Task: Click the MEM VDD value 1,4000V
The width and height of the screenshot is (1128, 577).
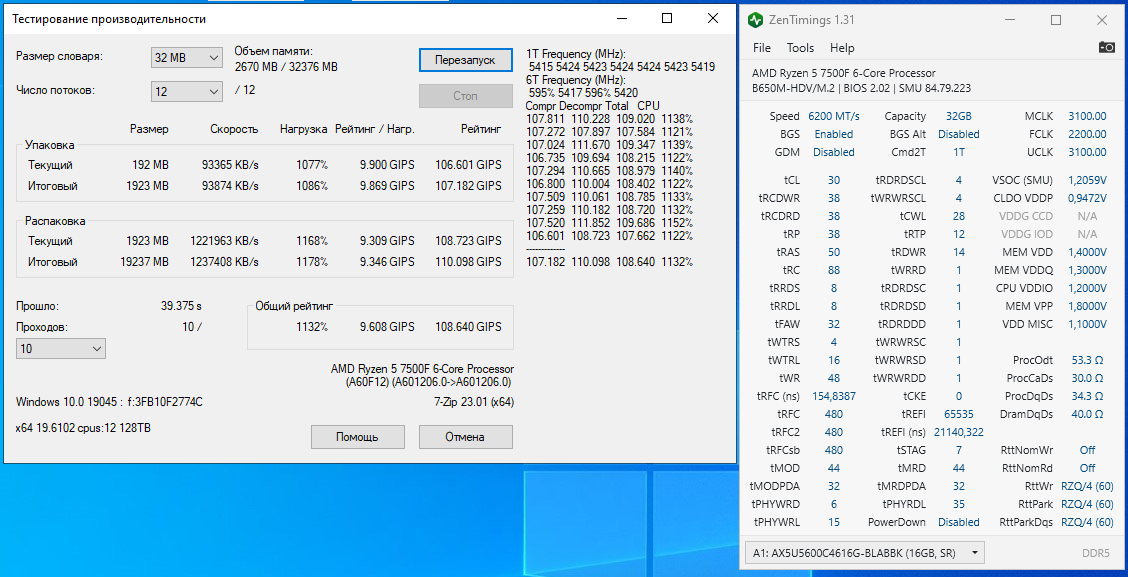Action: (1087, 252)
